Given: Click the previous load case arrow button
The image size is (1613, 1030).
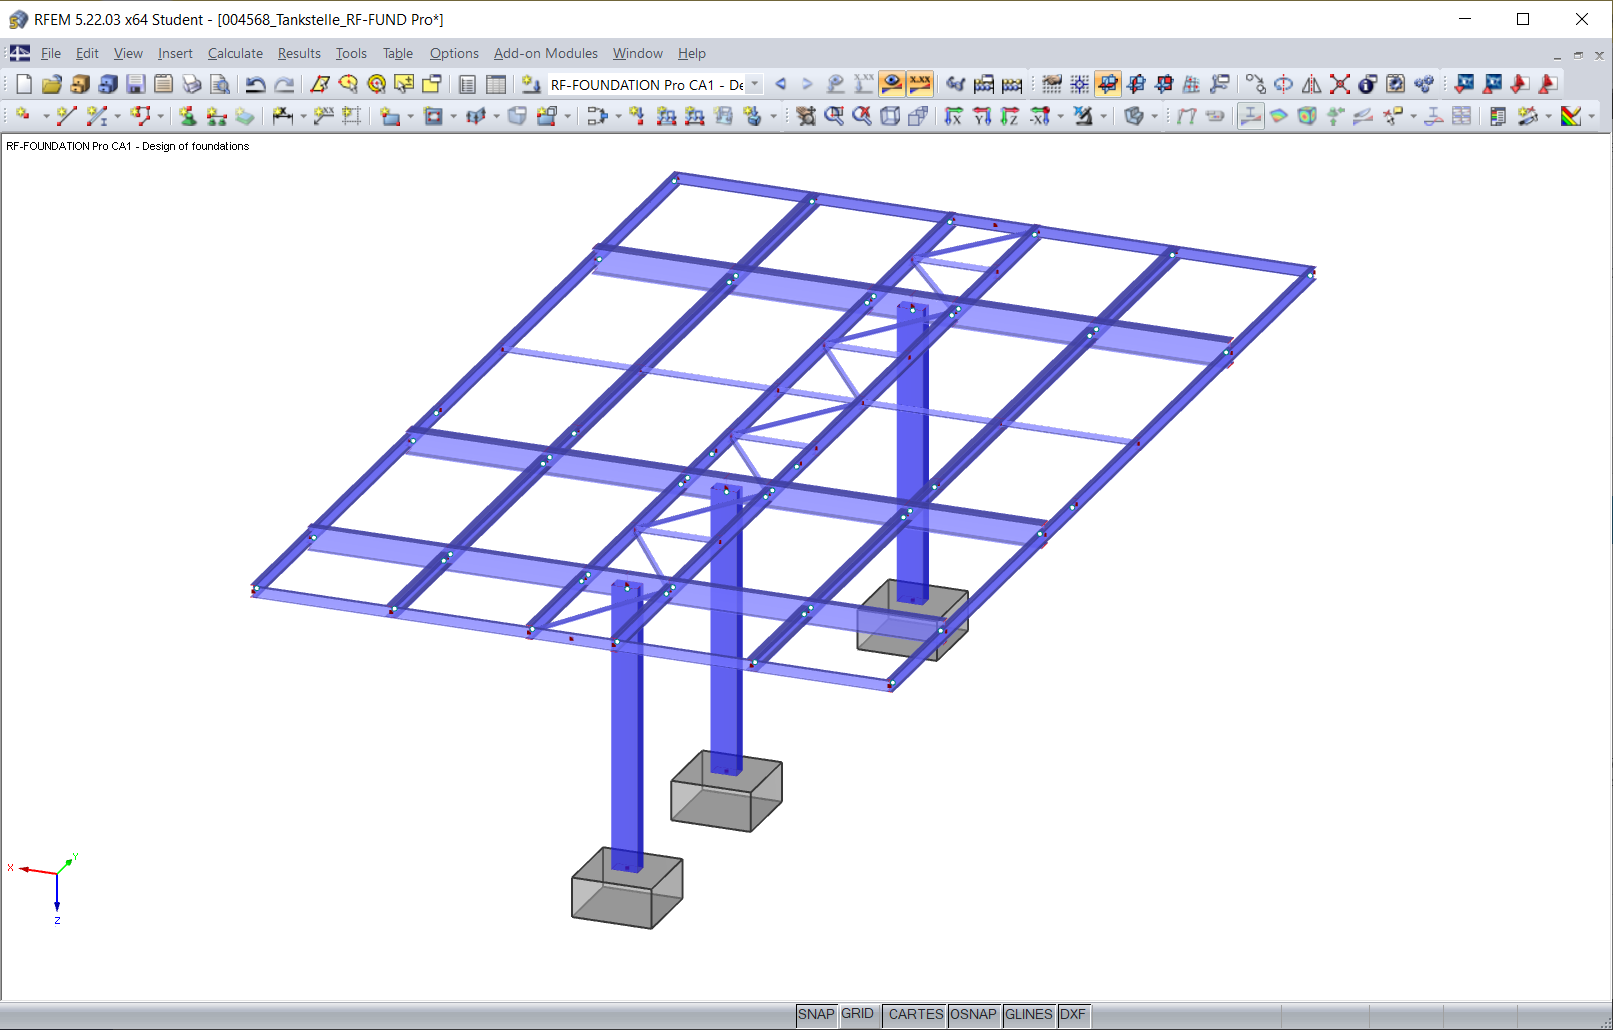Looking at the screenshot, I should (x=781, y=84).
